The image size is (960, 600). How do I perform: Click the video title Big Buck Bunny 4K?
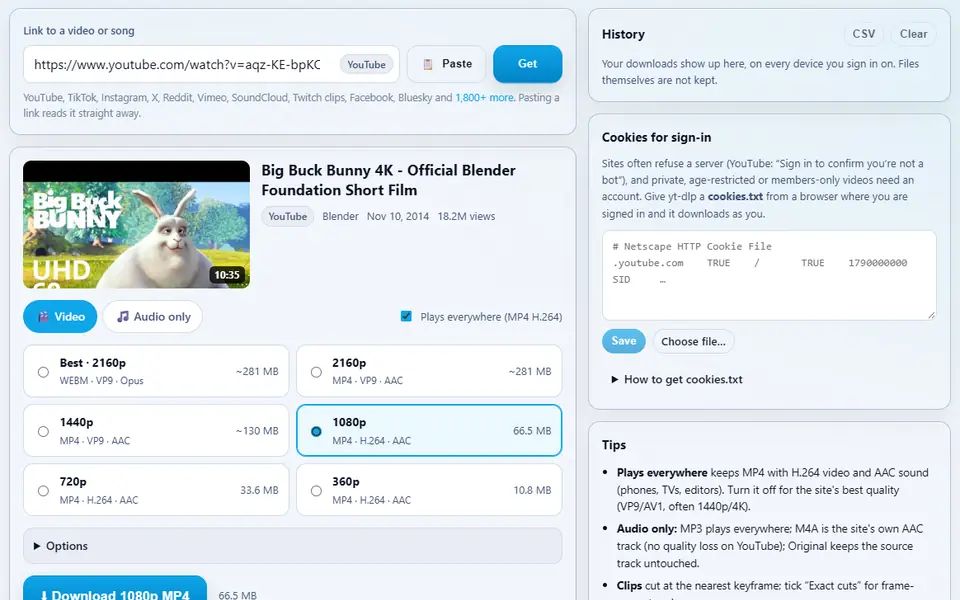[388, 180]
